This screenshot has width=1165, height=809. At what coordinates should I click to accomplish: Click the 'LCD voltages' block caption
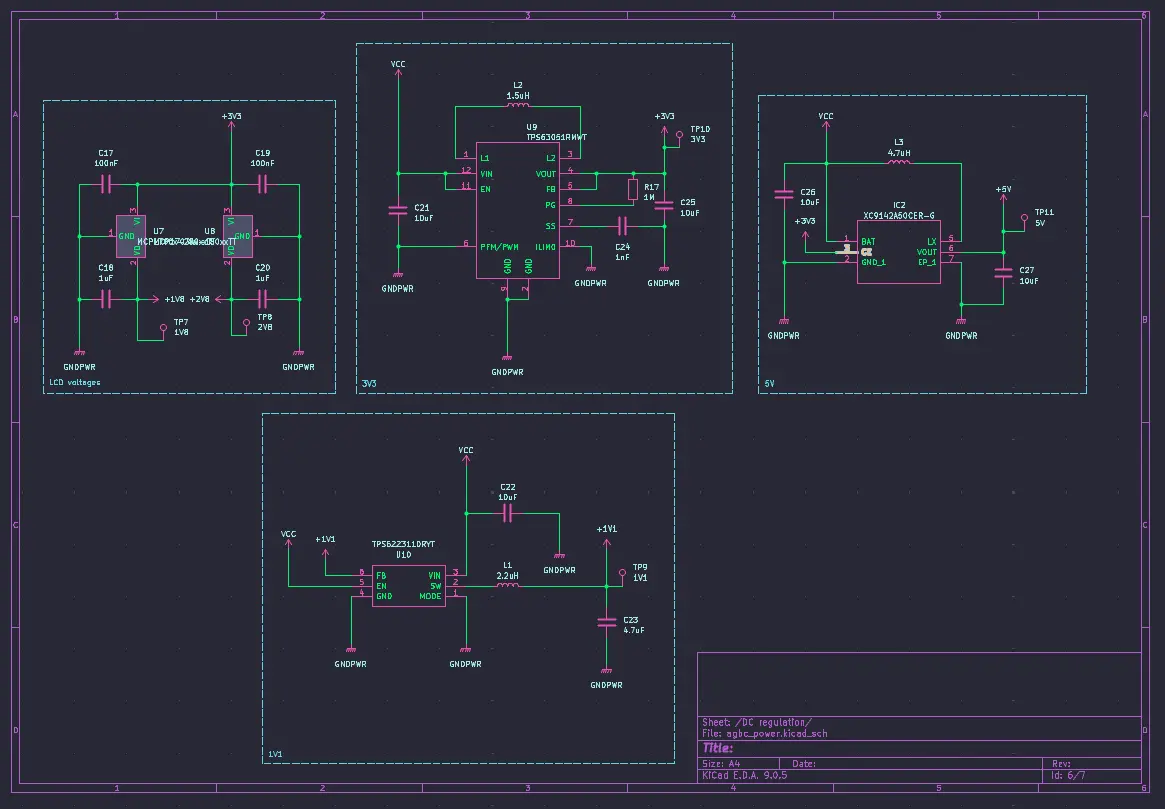pyautogui.click(x=74, y=383)
